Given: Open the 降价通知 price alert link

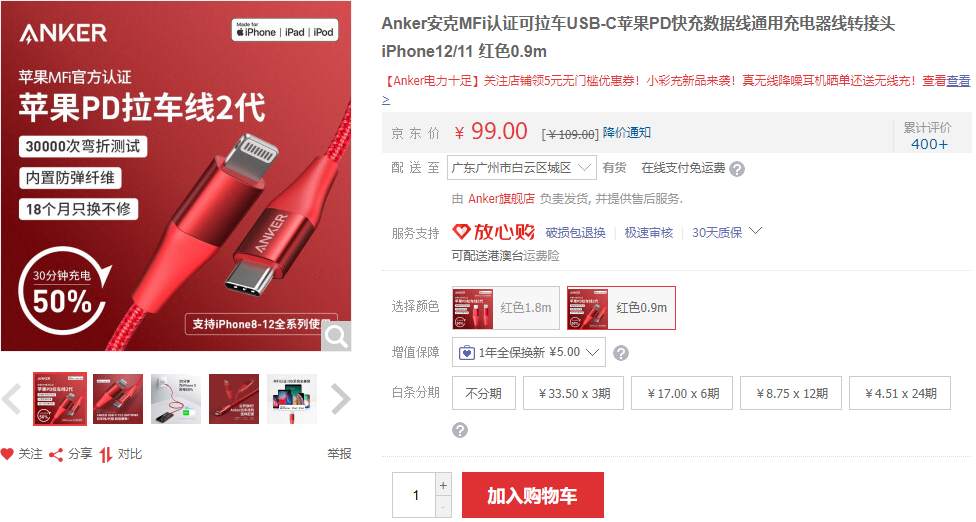Looking at the screenshot, I should [x=627, y=133].
